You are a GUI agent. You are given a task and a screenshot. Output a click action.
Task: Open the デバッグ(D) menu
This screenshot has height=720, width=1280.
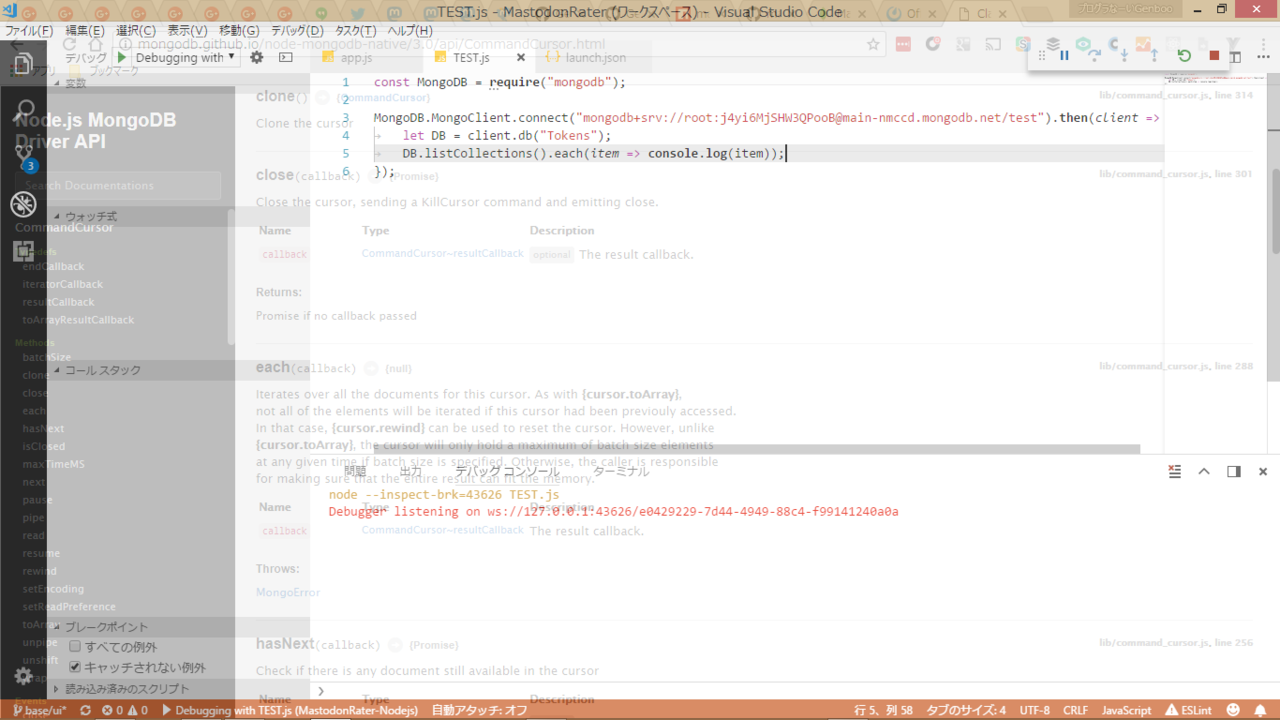click(297, 31)
